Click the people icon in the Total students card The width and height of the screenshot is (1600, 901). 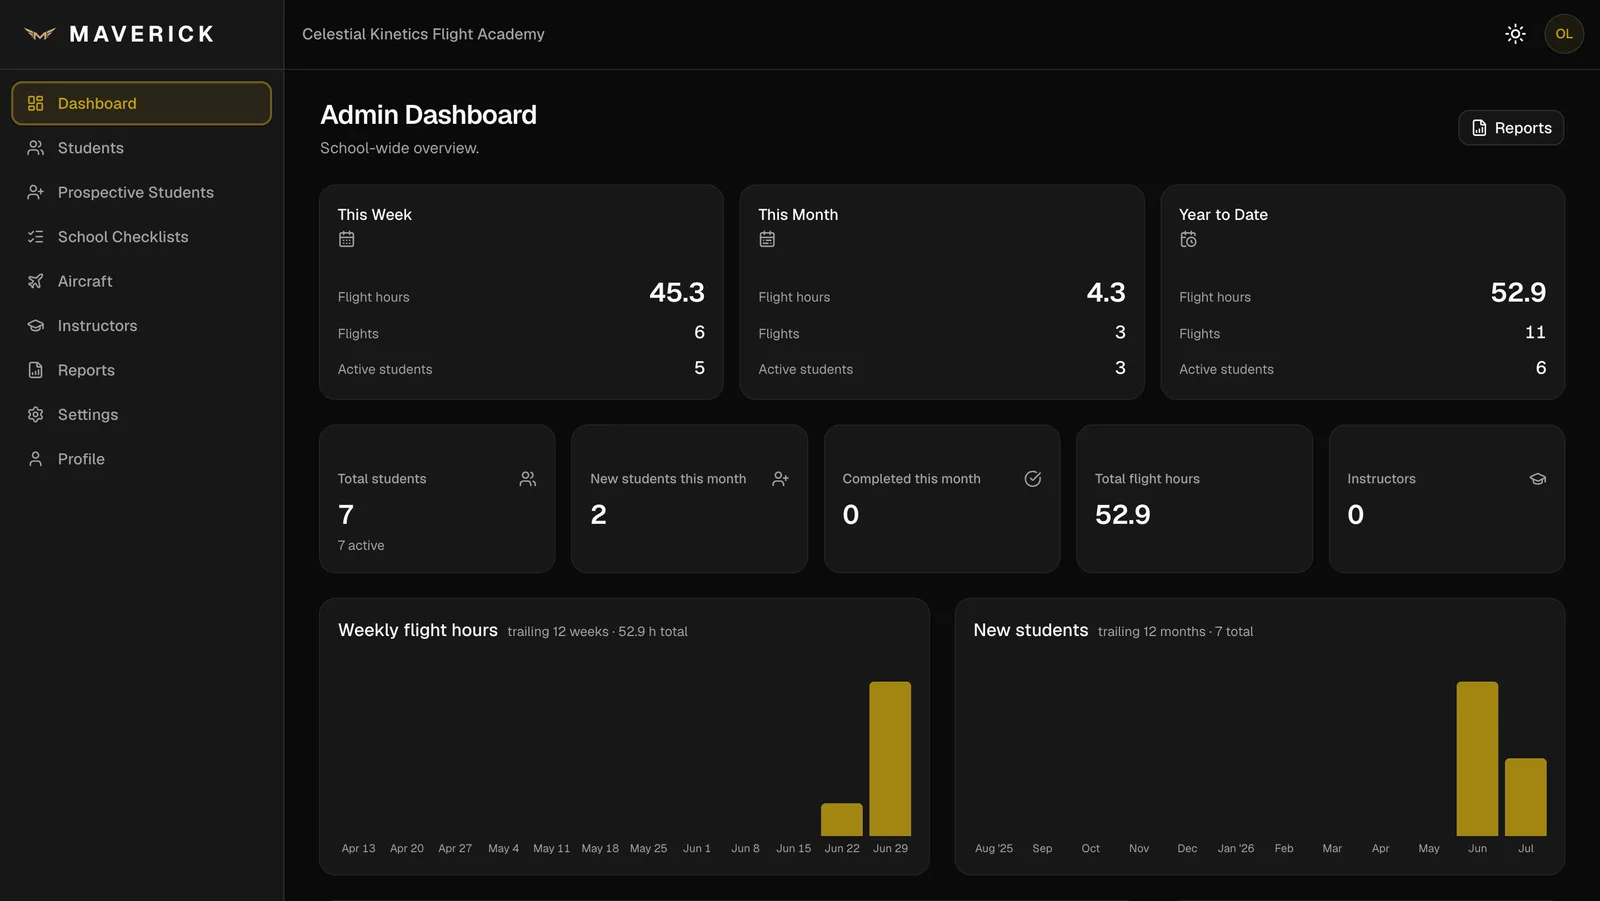(x=528, y=479)
